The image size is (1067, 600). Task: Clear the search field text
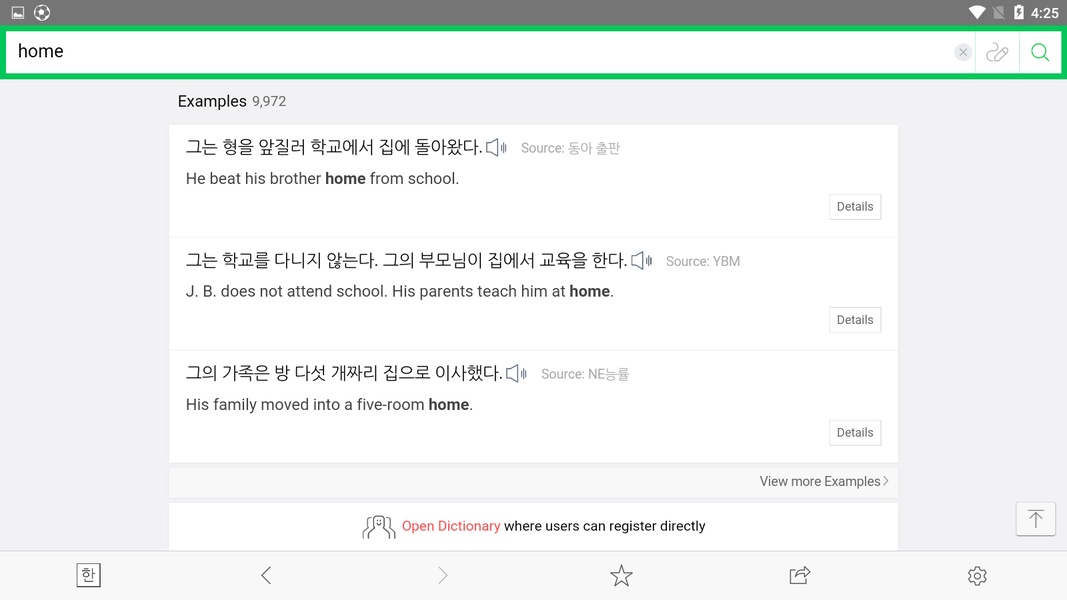point(962,52)
